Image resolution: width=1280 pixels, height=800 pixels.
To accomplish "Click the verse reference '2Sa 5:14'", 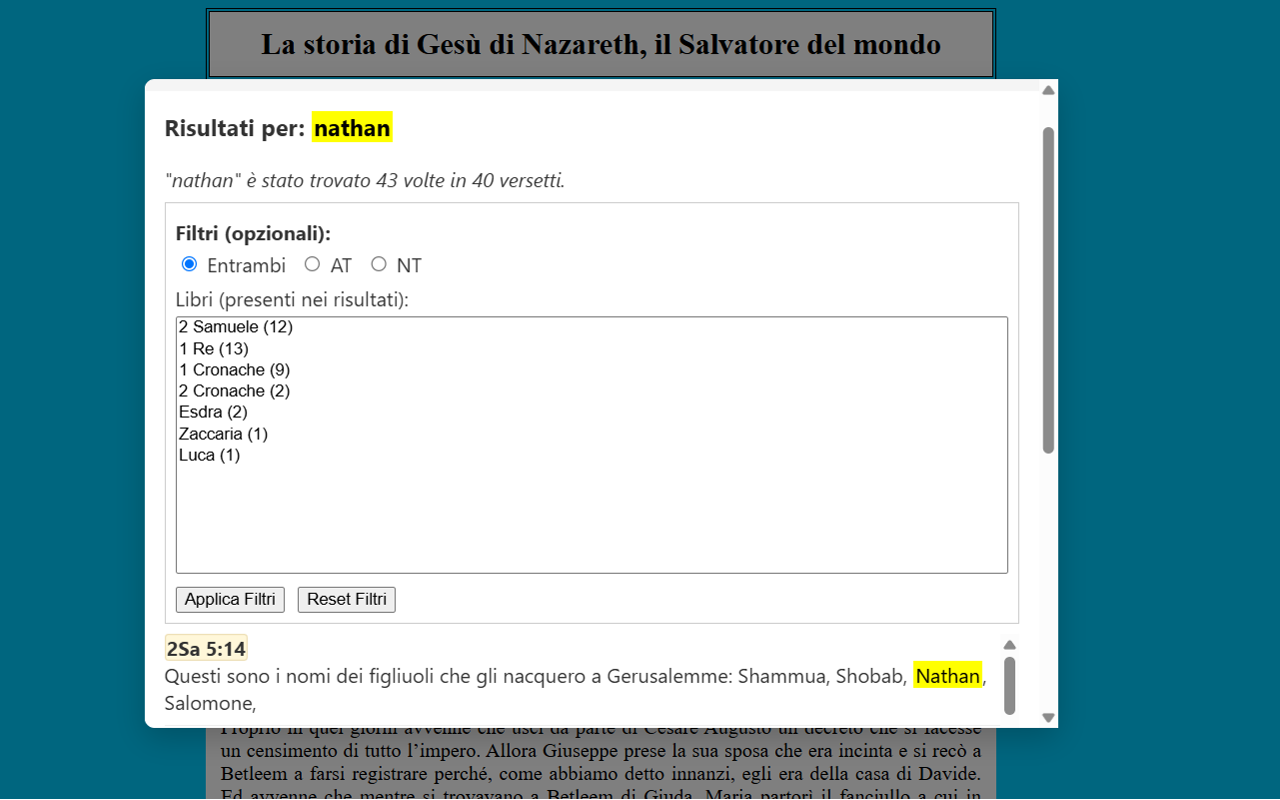I will coord(206,647).
